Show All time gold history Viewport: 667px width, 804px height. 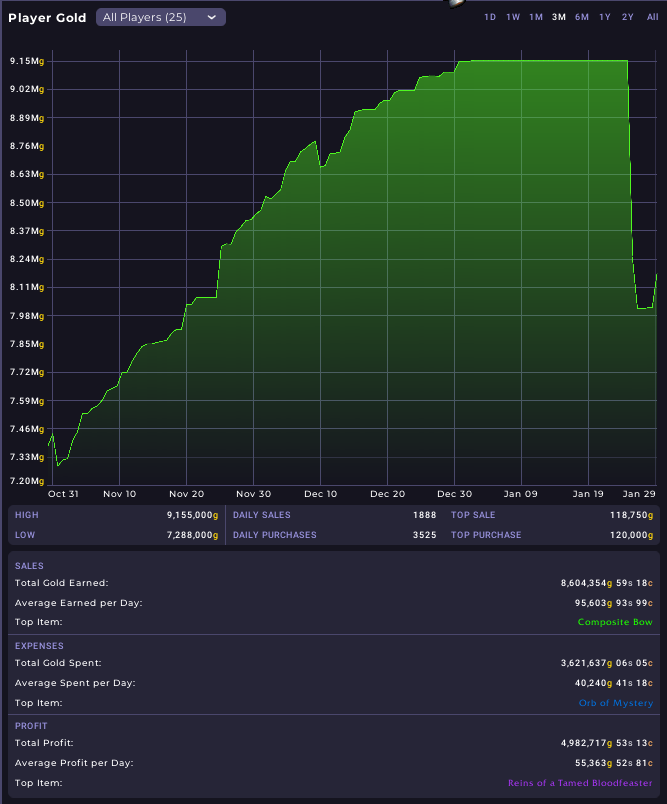pos(652,17)
